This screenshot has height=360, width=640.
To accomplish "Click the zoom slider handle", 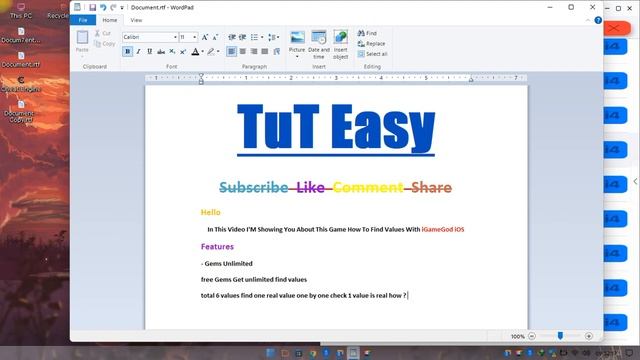I will coord(560,336).
